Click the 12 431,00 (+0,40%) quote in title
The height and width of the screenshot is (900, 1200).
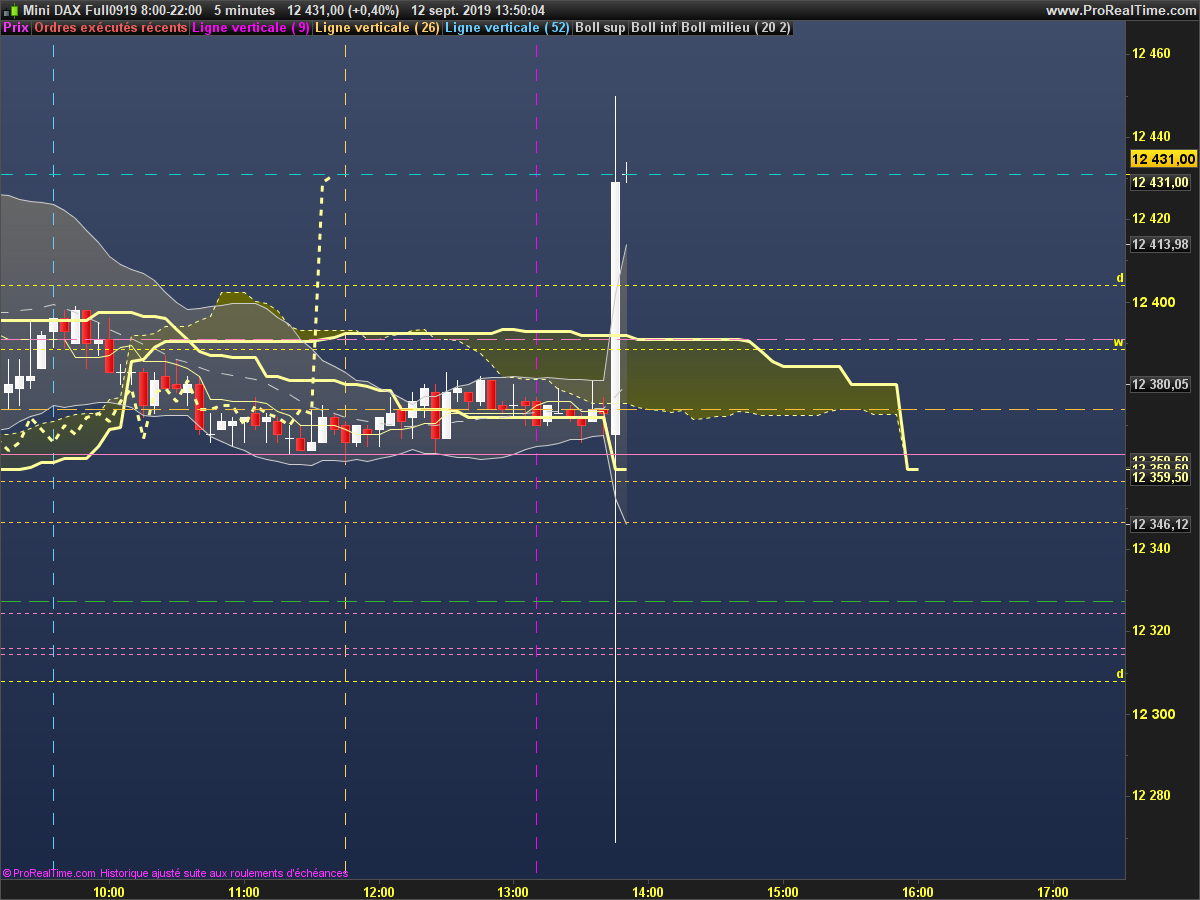click(x=343, y=10)
